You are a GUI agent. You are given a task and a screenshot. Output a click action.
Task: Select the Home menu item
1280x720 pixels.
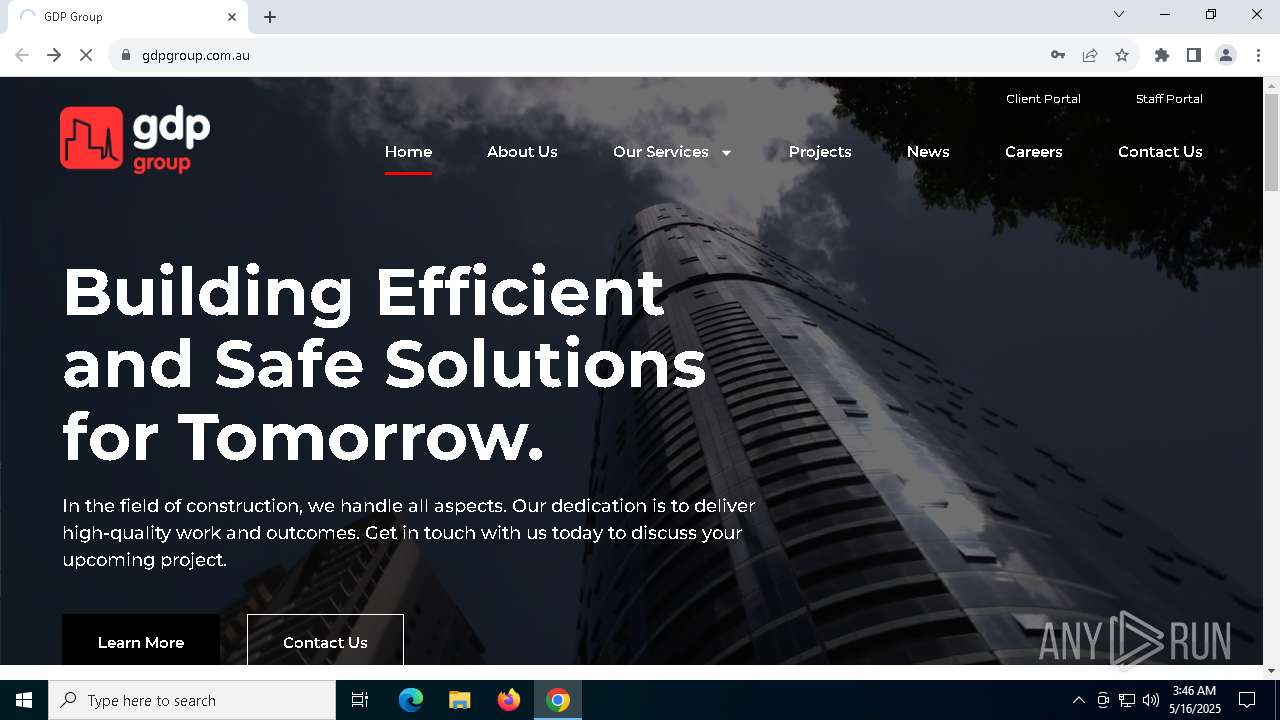coord(408,152)
